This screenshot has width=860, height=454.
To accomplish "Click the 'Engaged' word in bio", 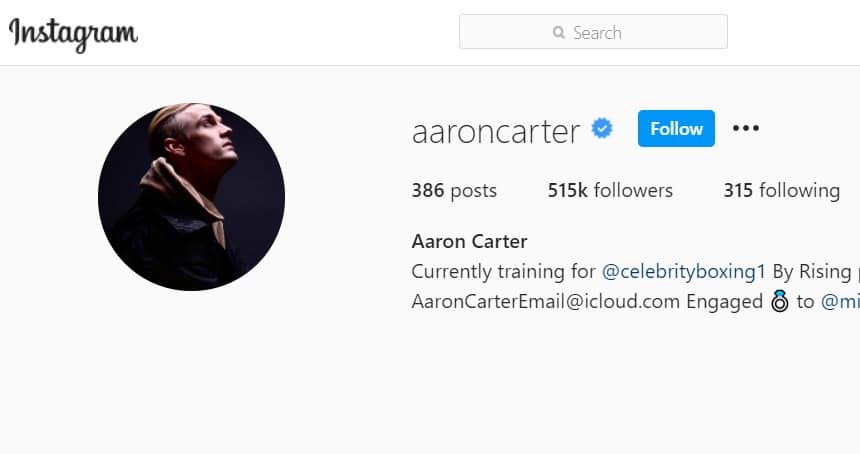I will coord(725,302).
